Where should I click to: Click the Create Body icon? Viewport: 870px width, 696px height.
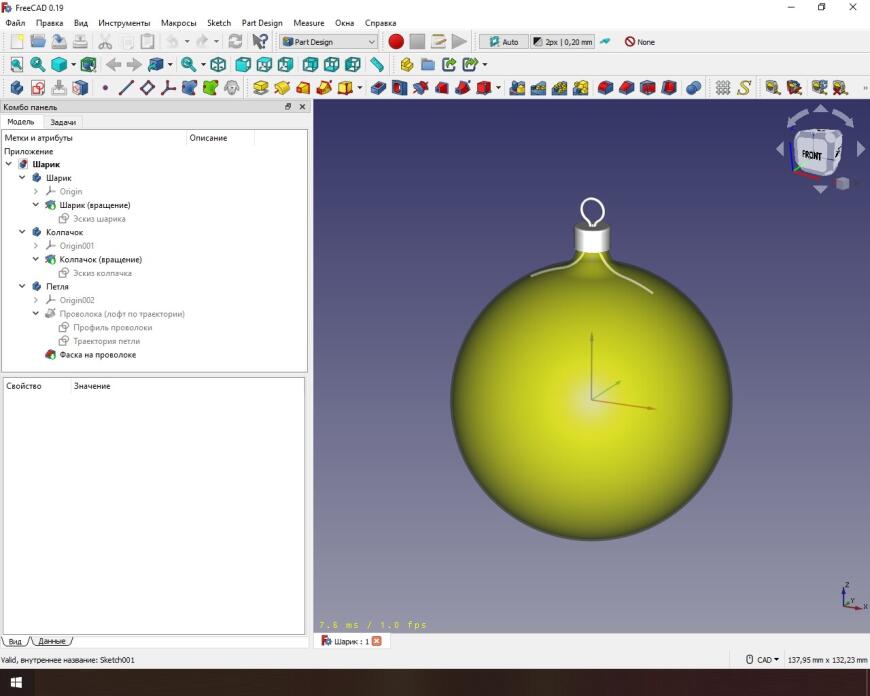point(16,88)
